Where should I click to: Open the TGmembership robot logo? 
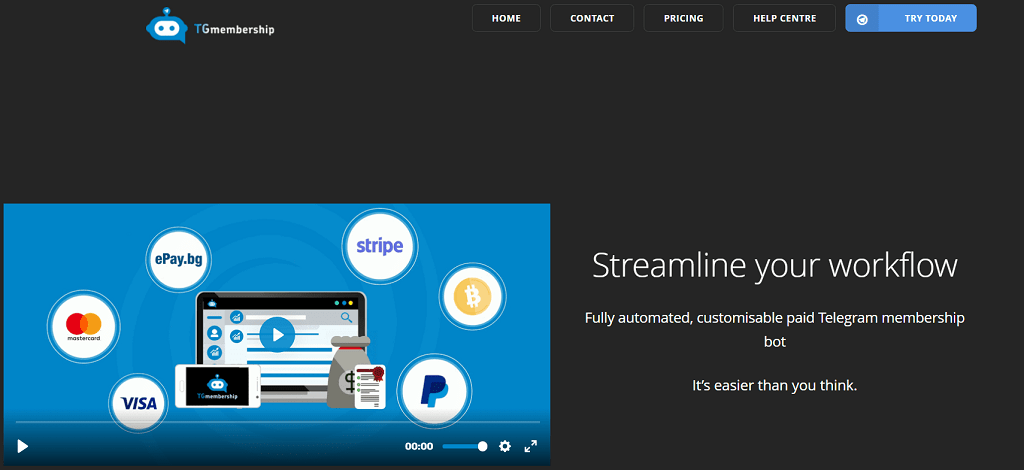tap(210, 25)
